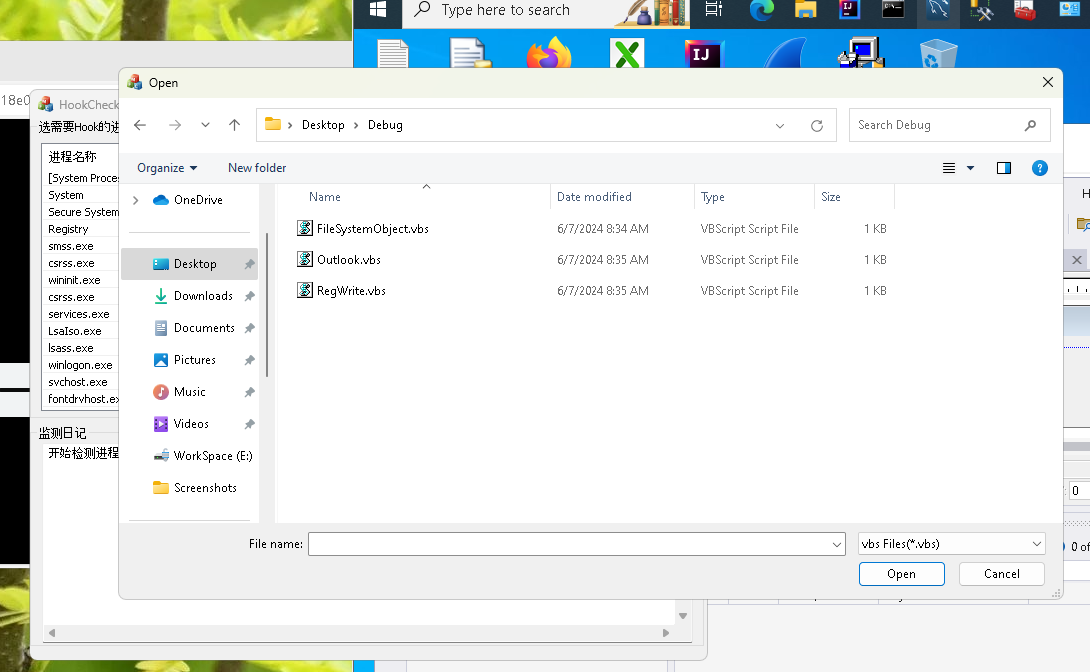This screenshot has width=1090, height=672.
Task: Select RegWrite.vbs file
Action: (x=351, y=291)
